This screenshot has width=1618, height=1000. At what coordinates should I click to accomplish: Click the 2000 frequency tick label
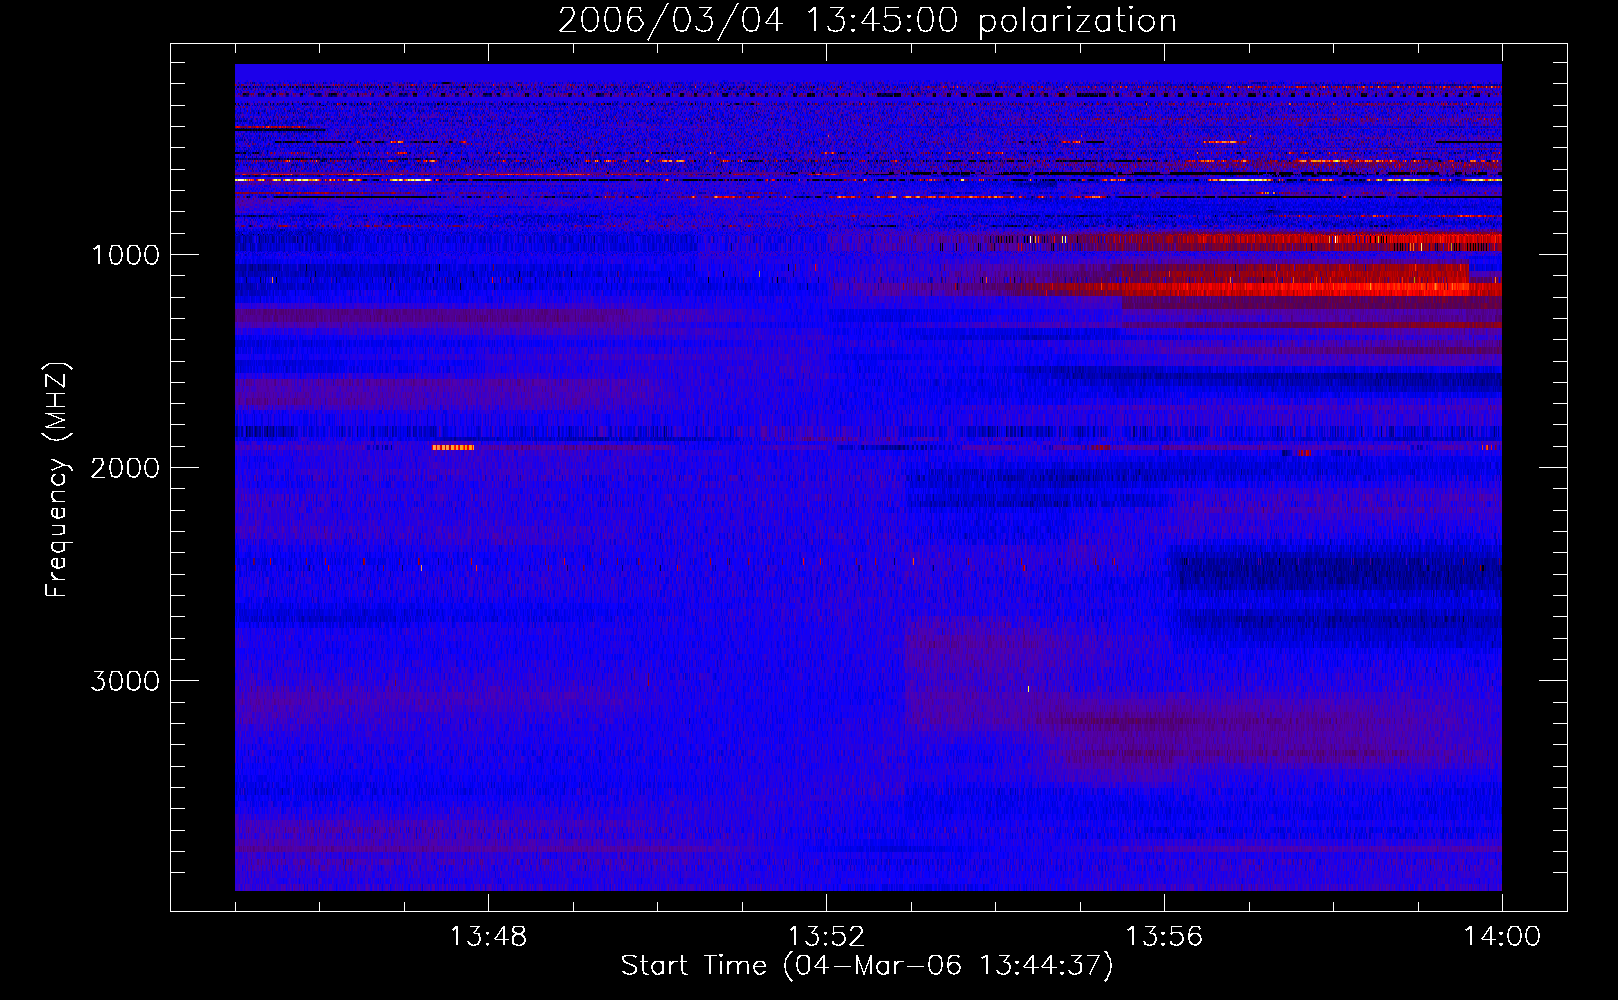[125, 467]
